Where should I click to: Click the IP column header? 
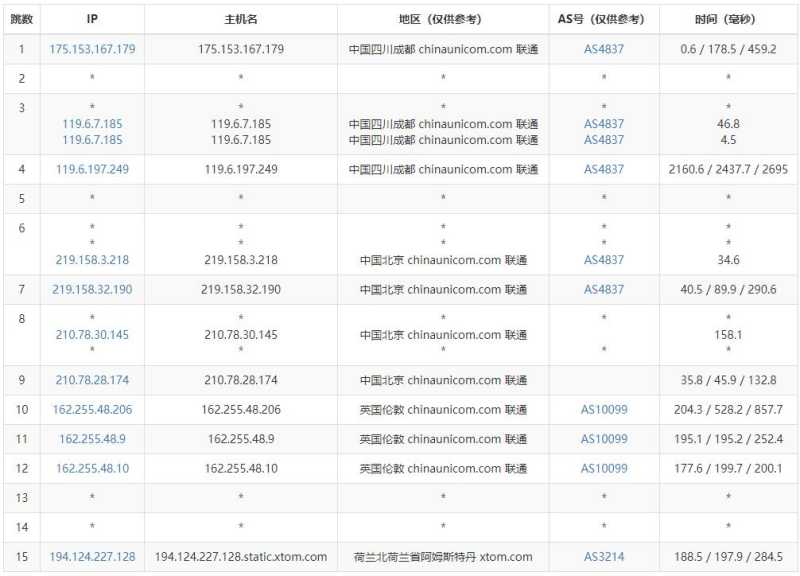(x=90, y=17)
